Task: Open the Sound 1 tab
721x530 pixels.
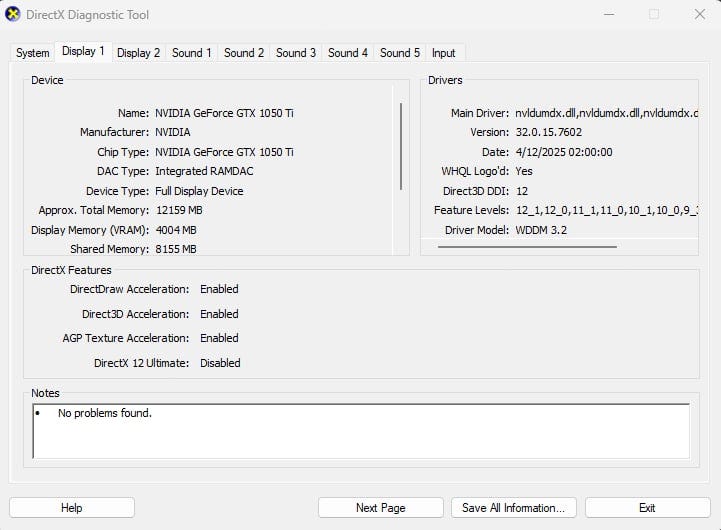Action: 192,53
